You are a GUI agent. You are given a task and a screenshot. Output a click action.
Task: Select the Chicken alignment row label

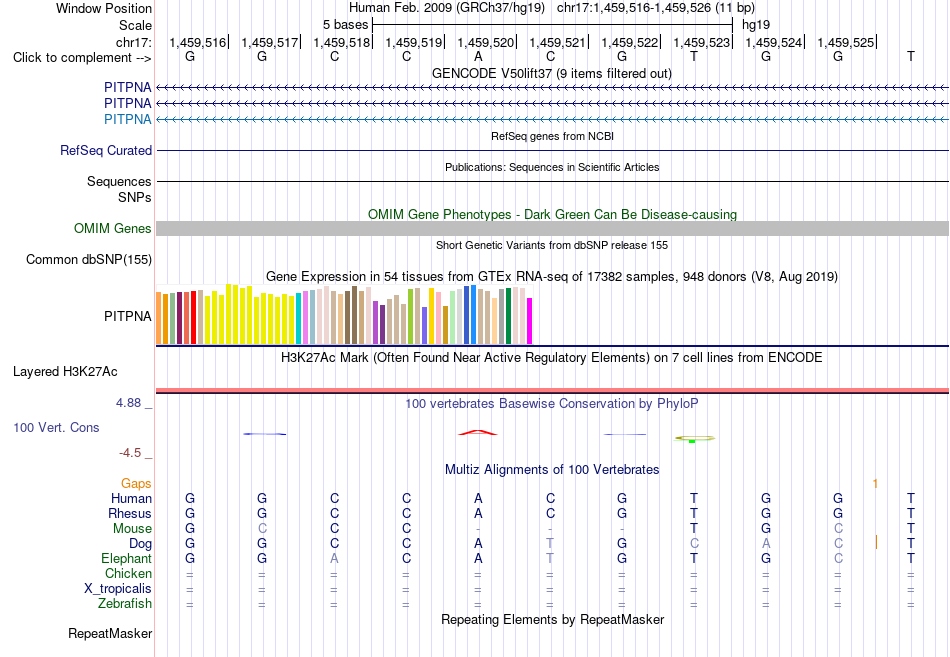(x=128, y=573)
